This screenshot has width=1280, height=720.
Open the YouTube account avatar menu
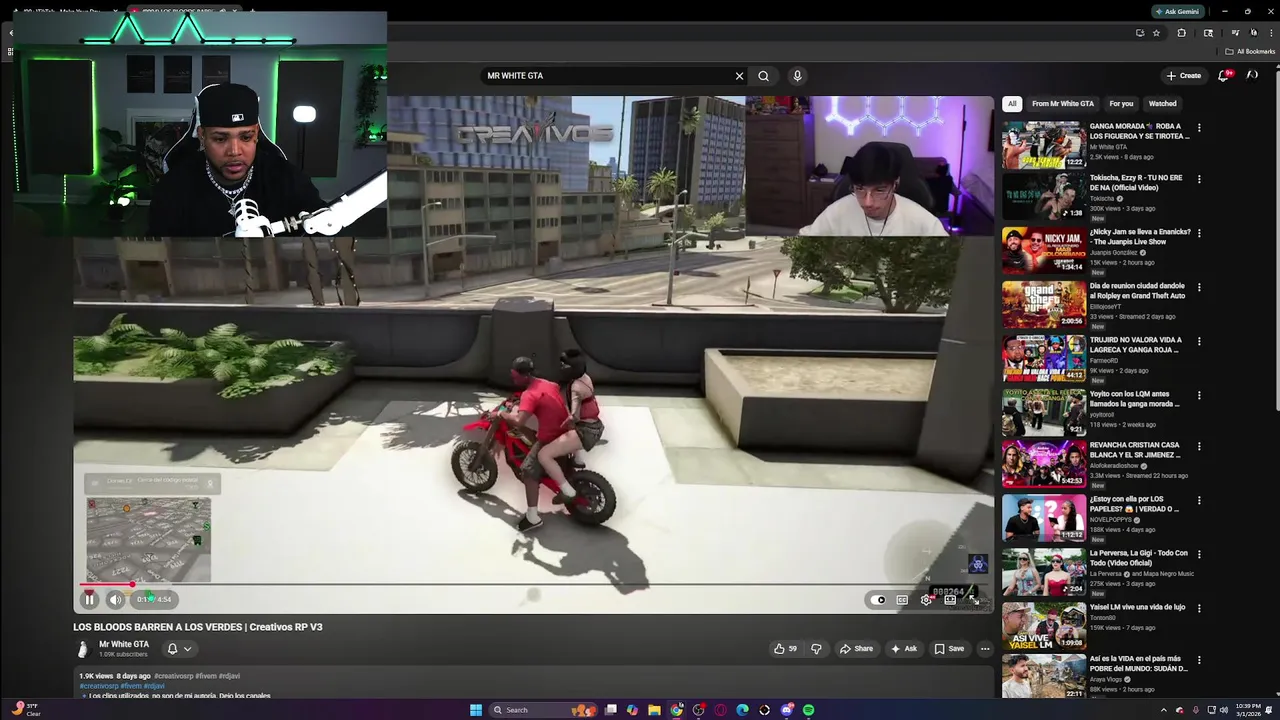point(1252,75)
